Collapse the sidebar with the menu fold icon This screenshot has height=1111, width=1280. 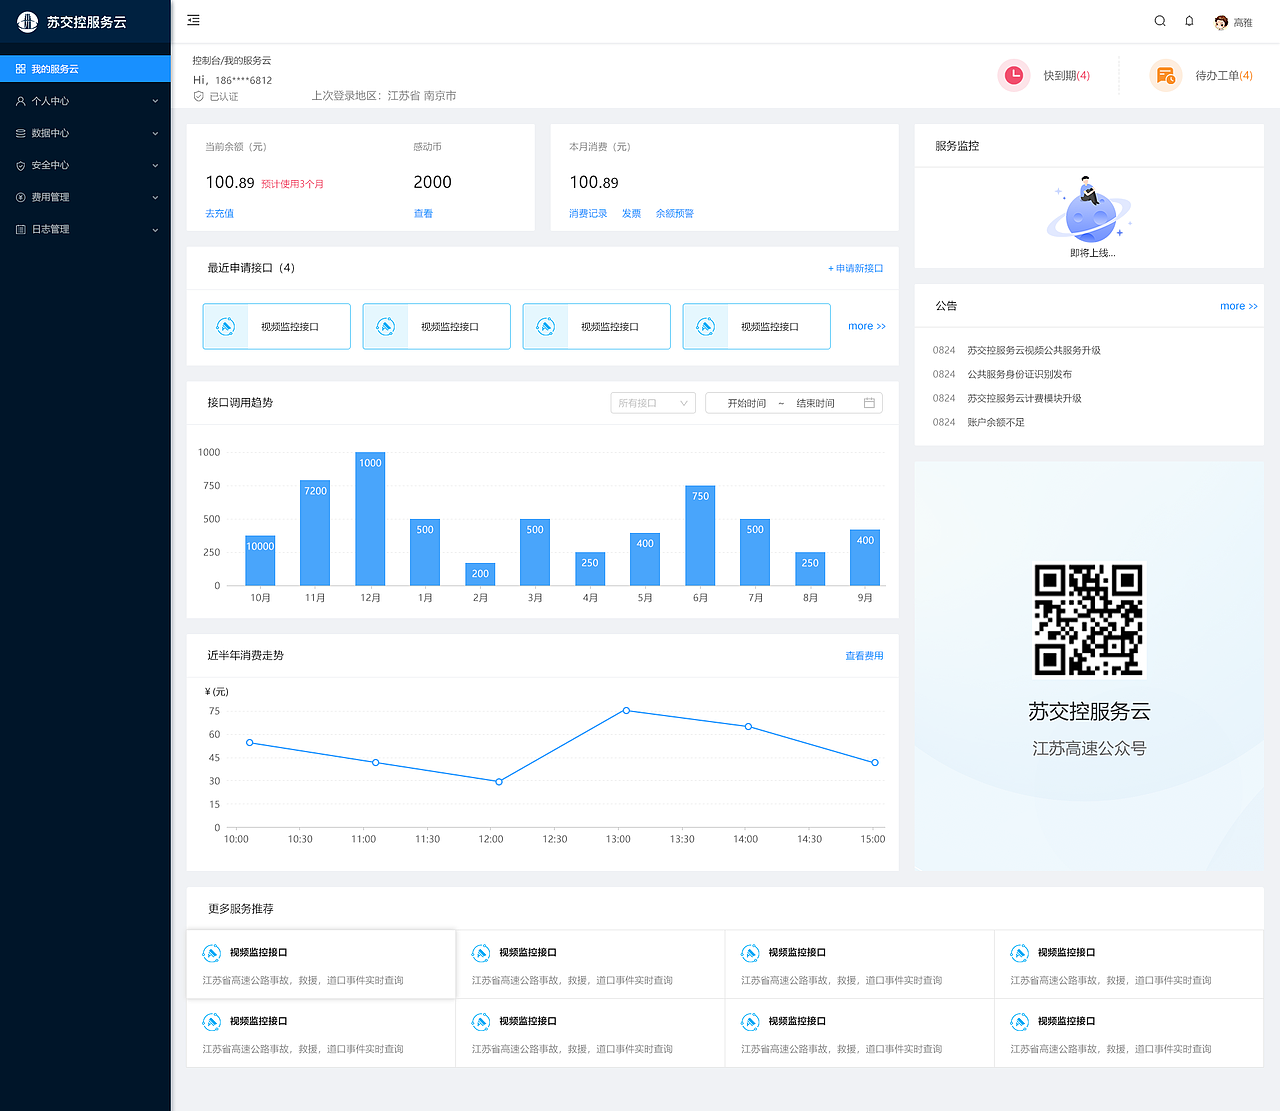[194, 20]
